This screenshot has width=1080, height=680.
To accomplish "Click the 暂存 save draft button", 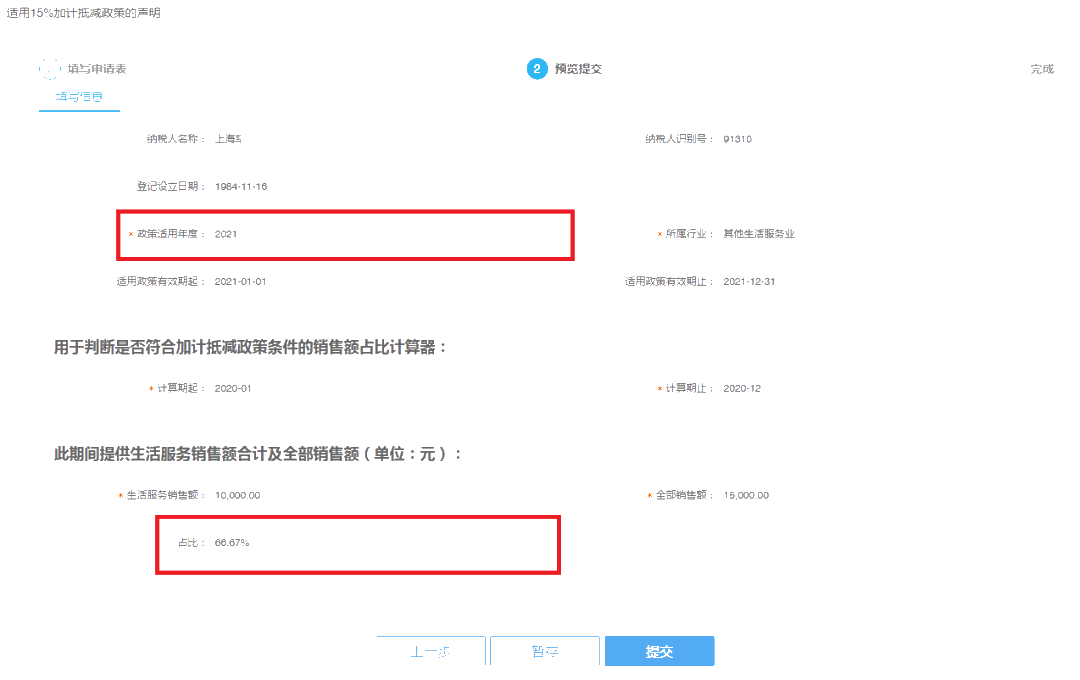I will pyautogui.click(x=545, y=650).
